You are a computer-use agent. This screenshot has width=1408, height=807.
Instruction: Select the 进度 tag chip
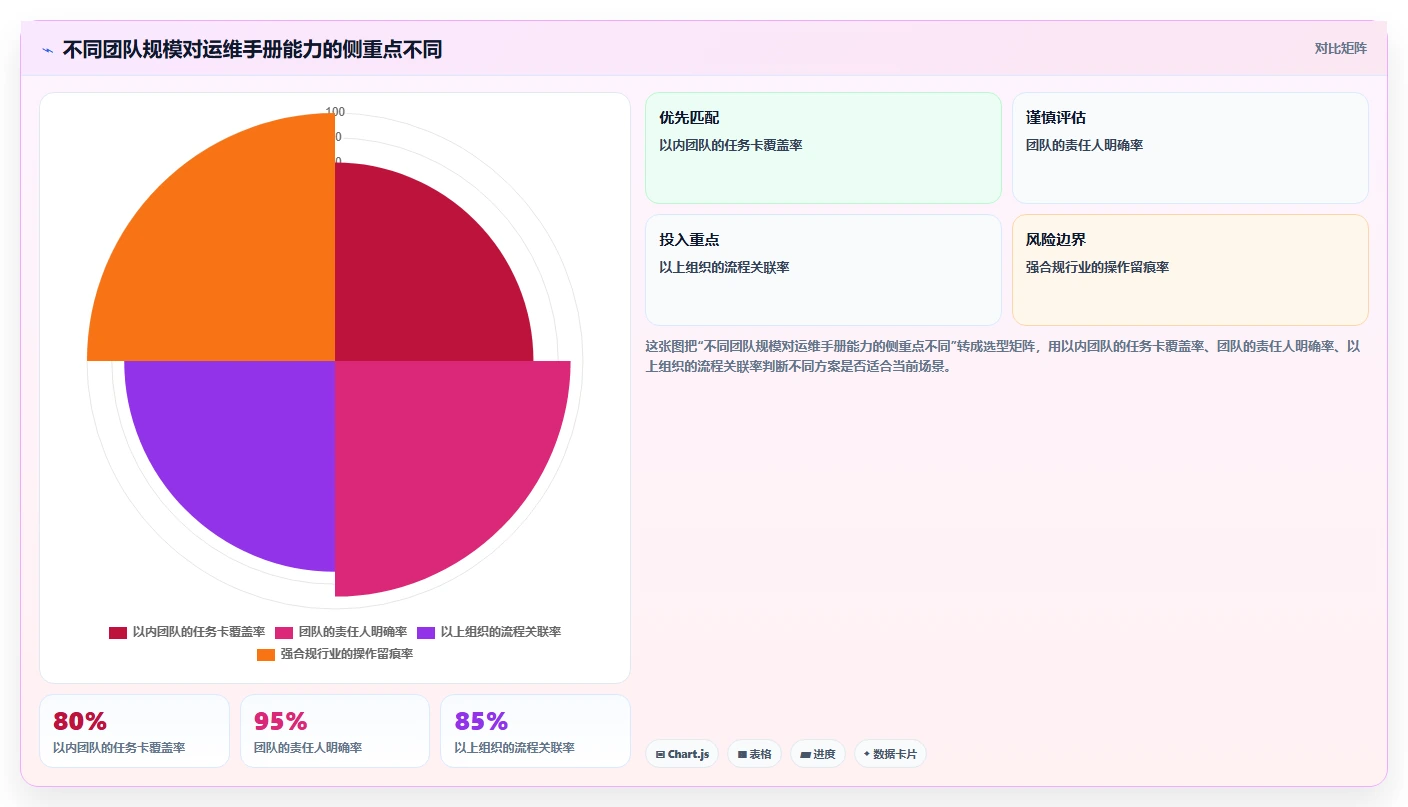click(x=817, y=754)
